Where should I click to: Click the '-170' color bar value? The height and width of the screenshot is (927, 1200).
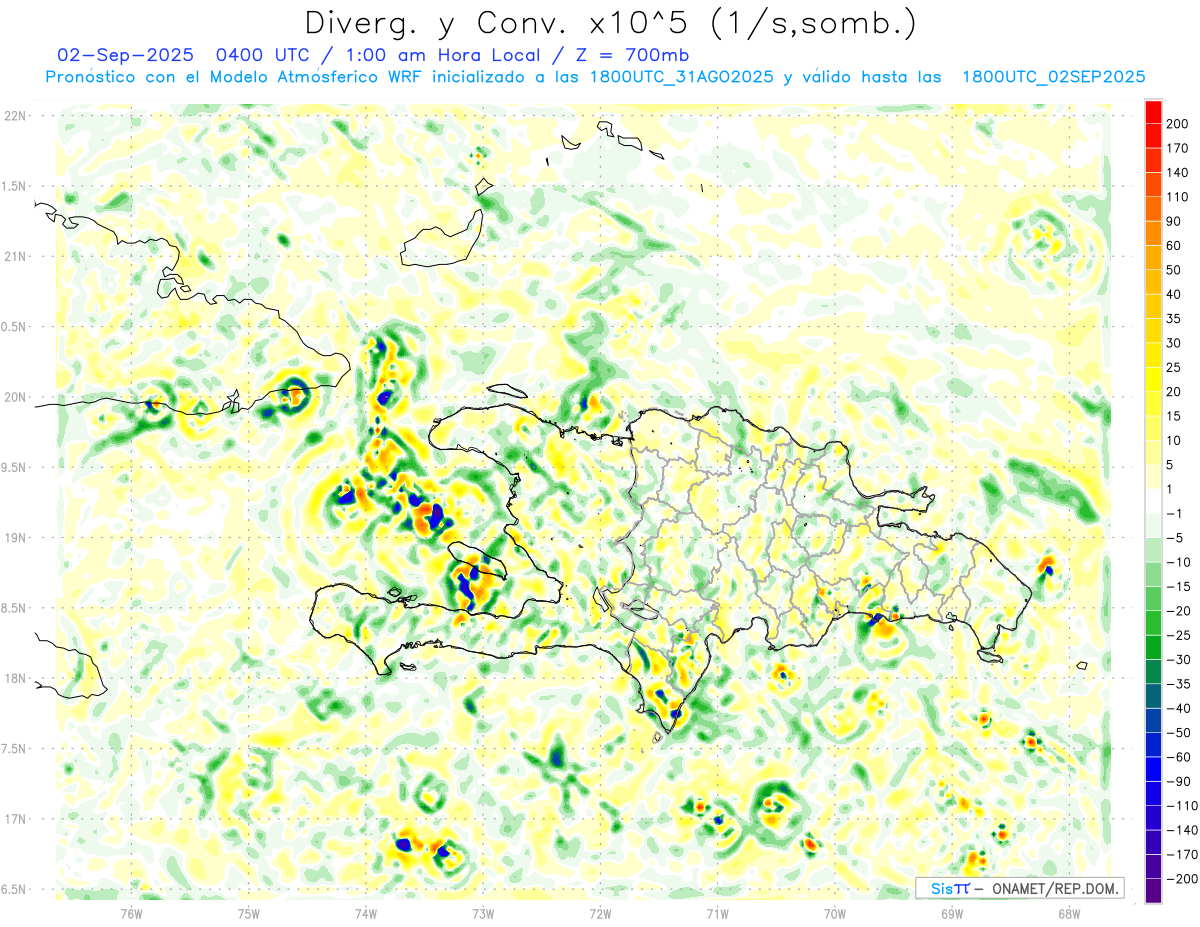1181,855
